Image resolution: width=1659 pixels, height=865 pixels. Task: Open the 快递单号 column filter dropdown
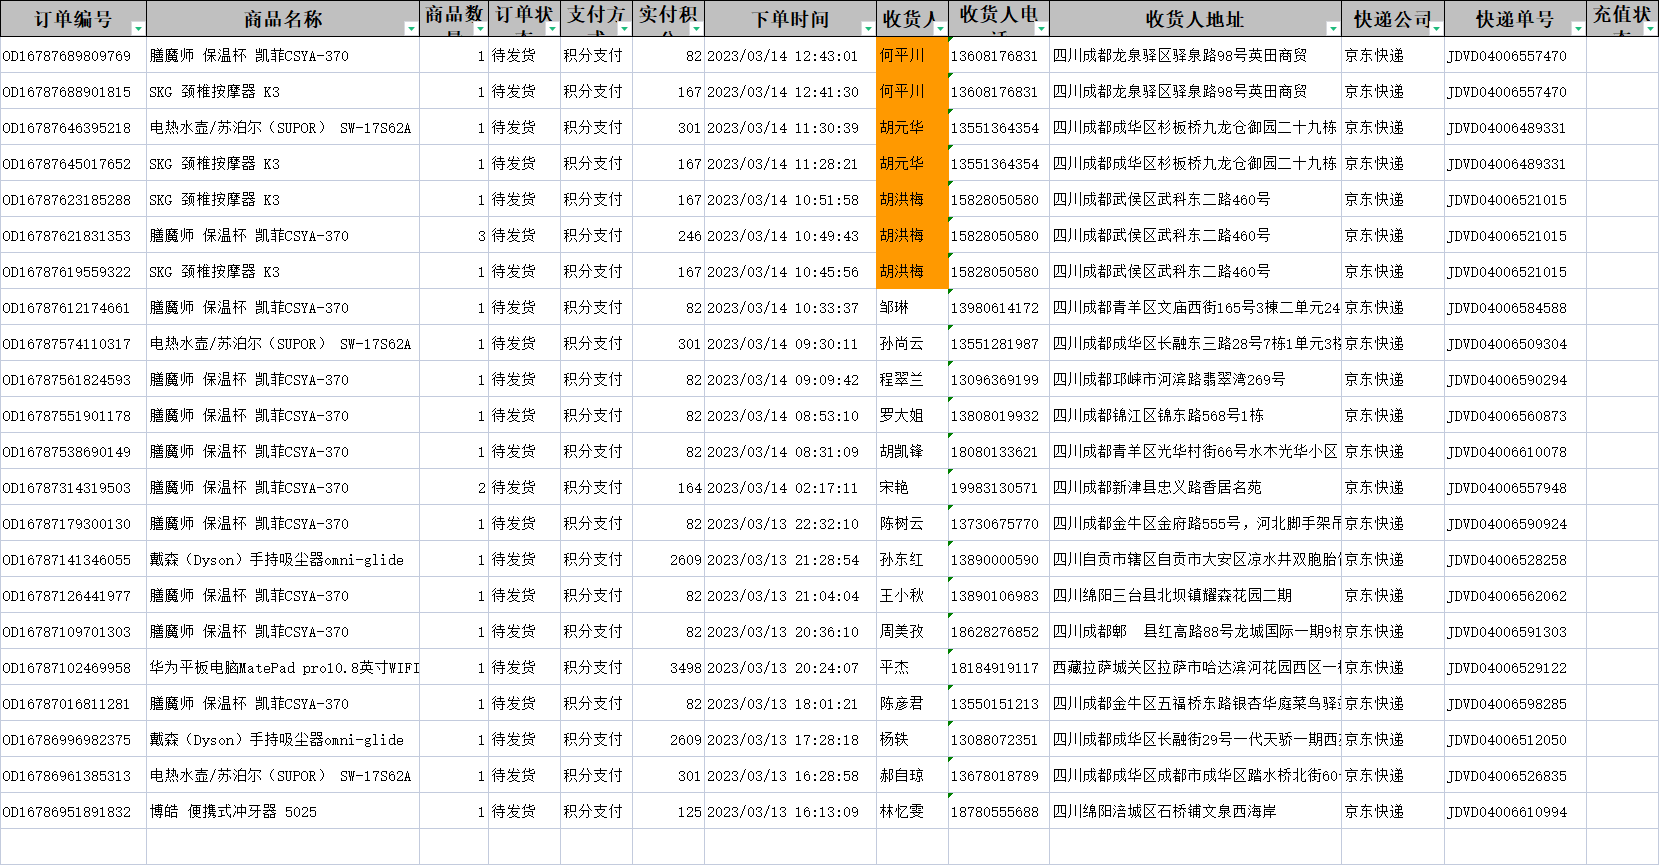1578,29
